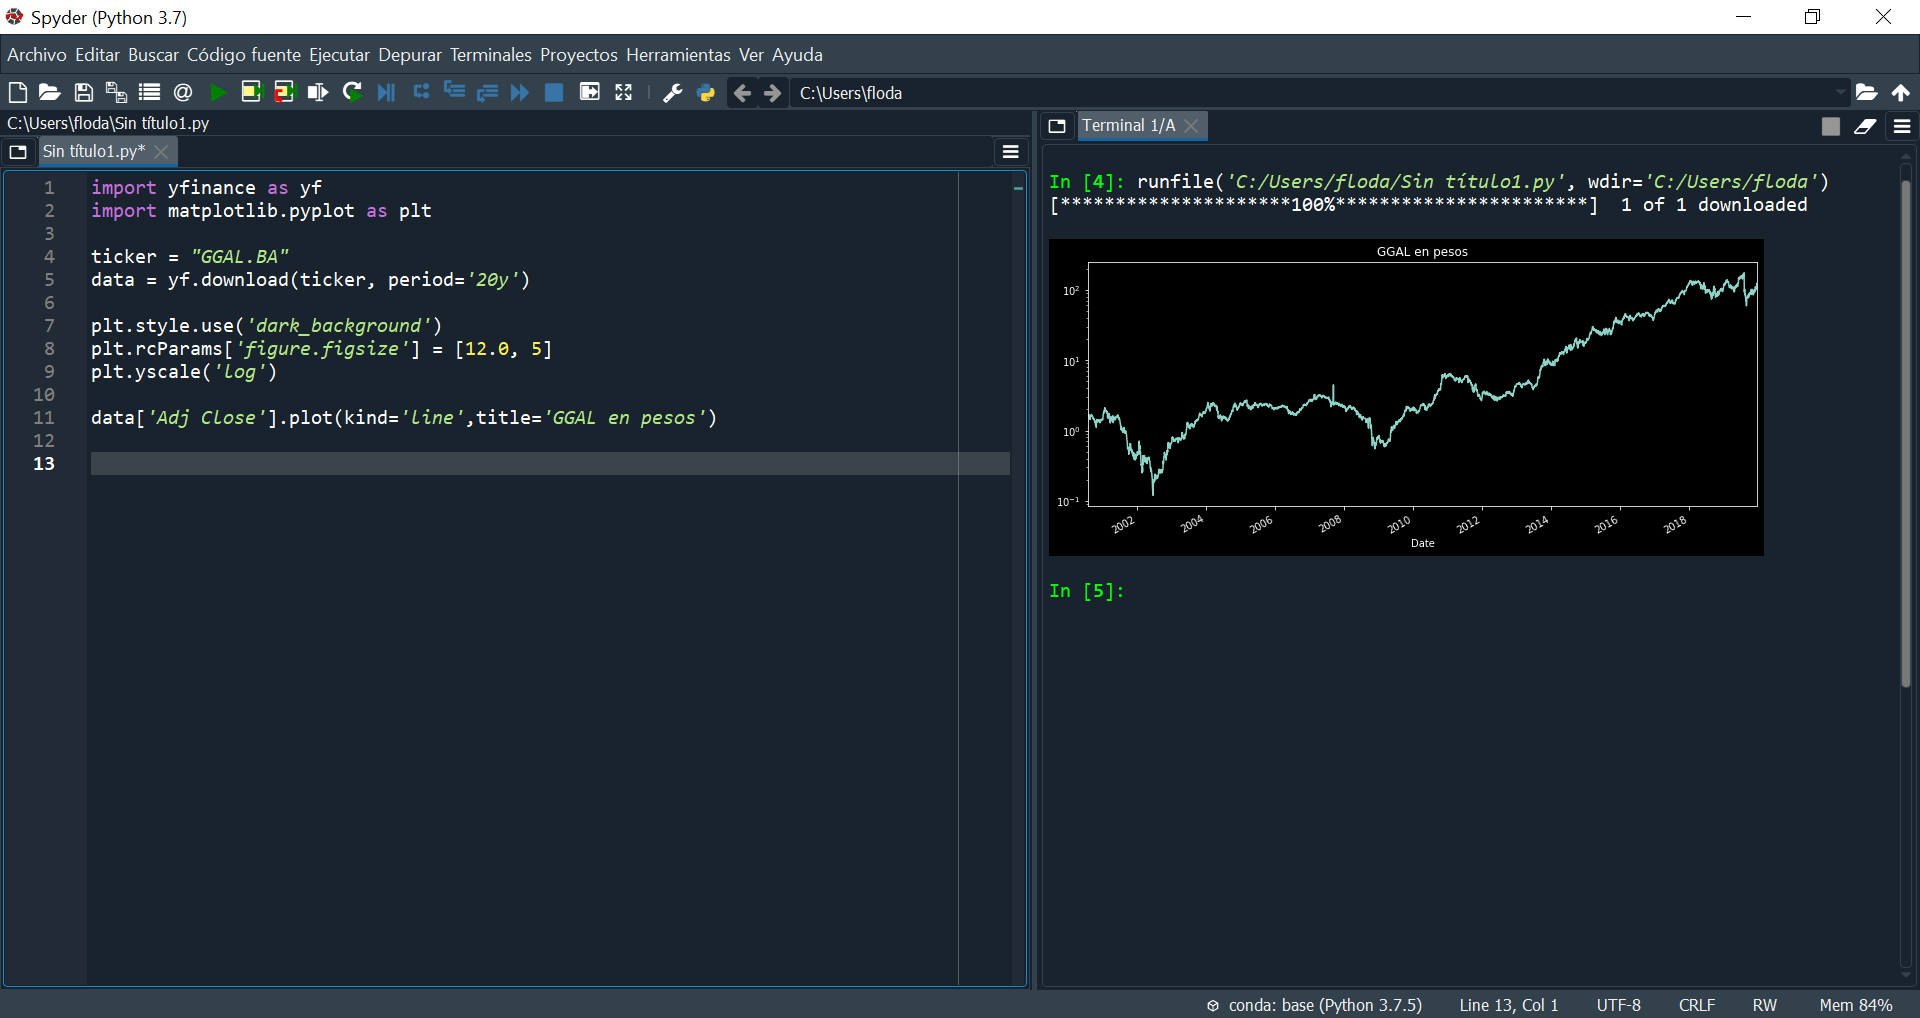This screenshot has width=1920, height=1018.
Task: Click the In [5]: console prompt
Action: click(1087, 591)
